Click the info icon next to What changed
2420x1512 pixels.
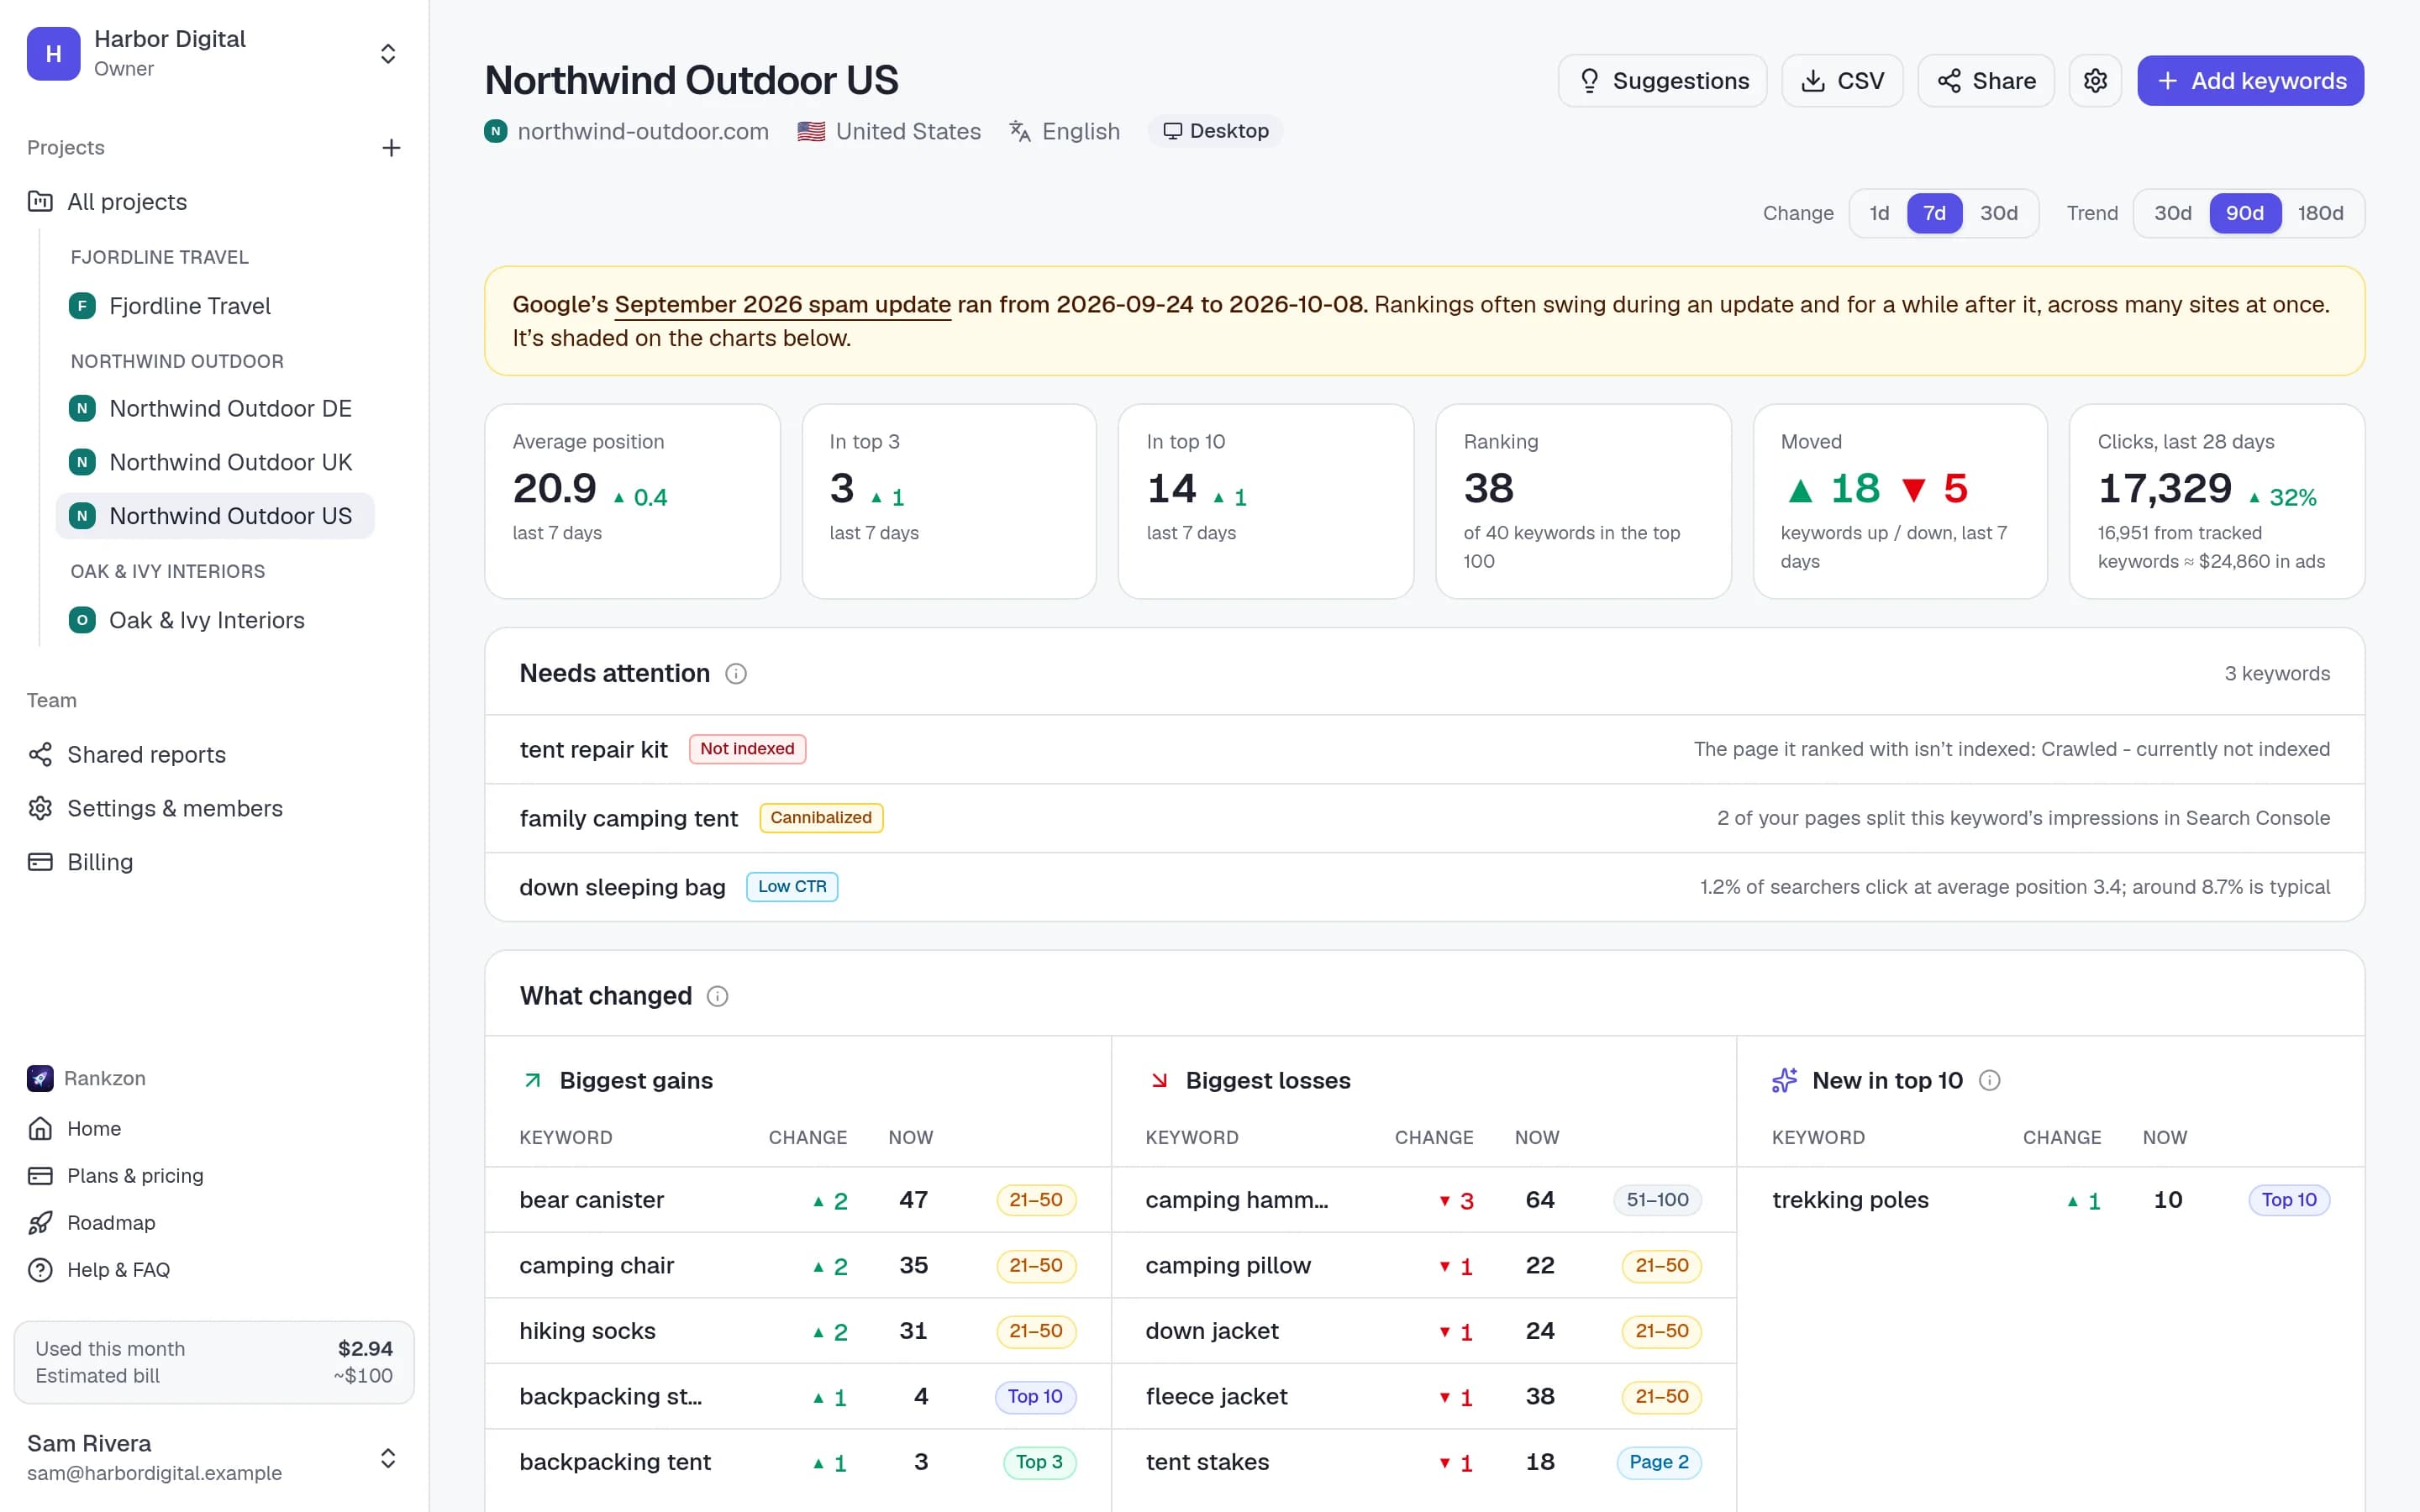[717, 996]
